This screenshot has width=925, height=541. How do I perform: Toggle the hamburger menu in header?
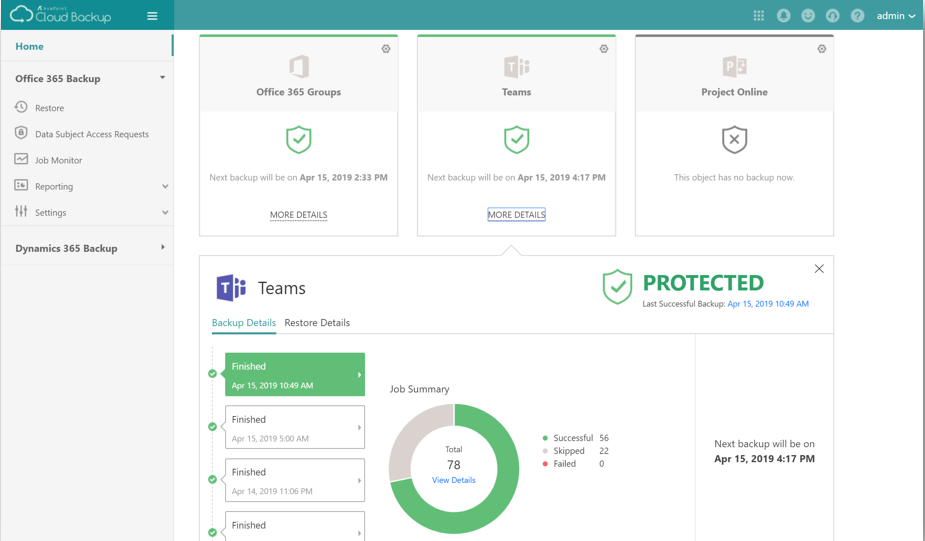152,16
